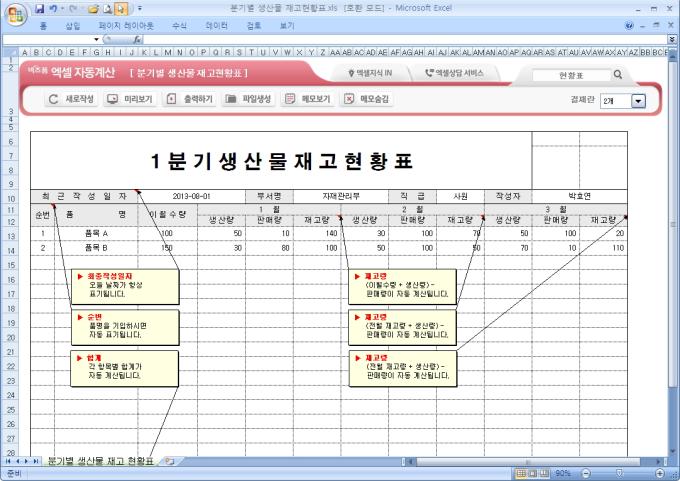This screenshot has width=680, height=481.
Task: Open print preview from quick access toolbar
Action: point(107,8)
